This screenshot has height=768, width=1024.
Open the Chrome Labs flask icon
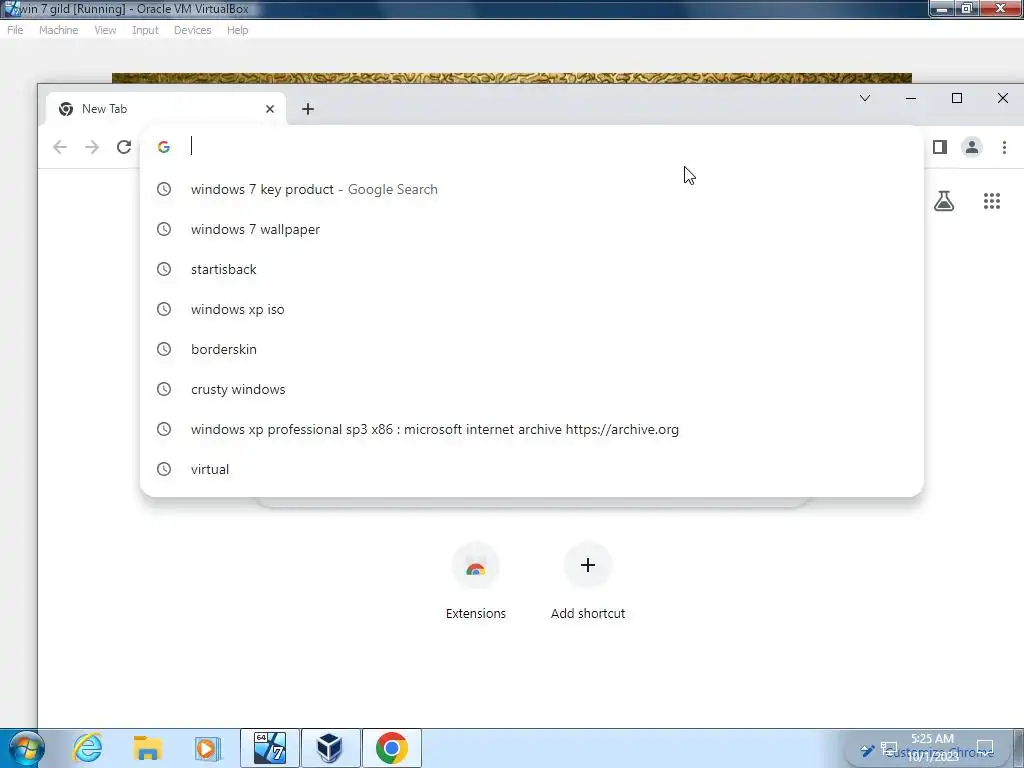point(944,201)
